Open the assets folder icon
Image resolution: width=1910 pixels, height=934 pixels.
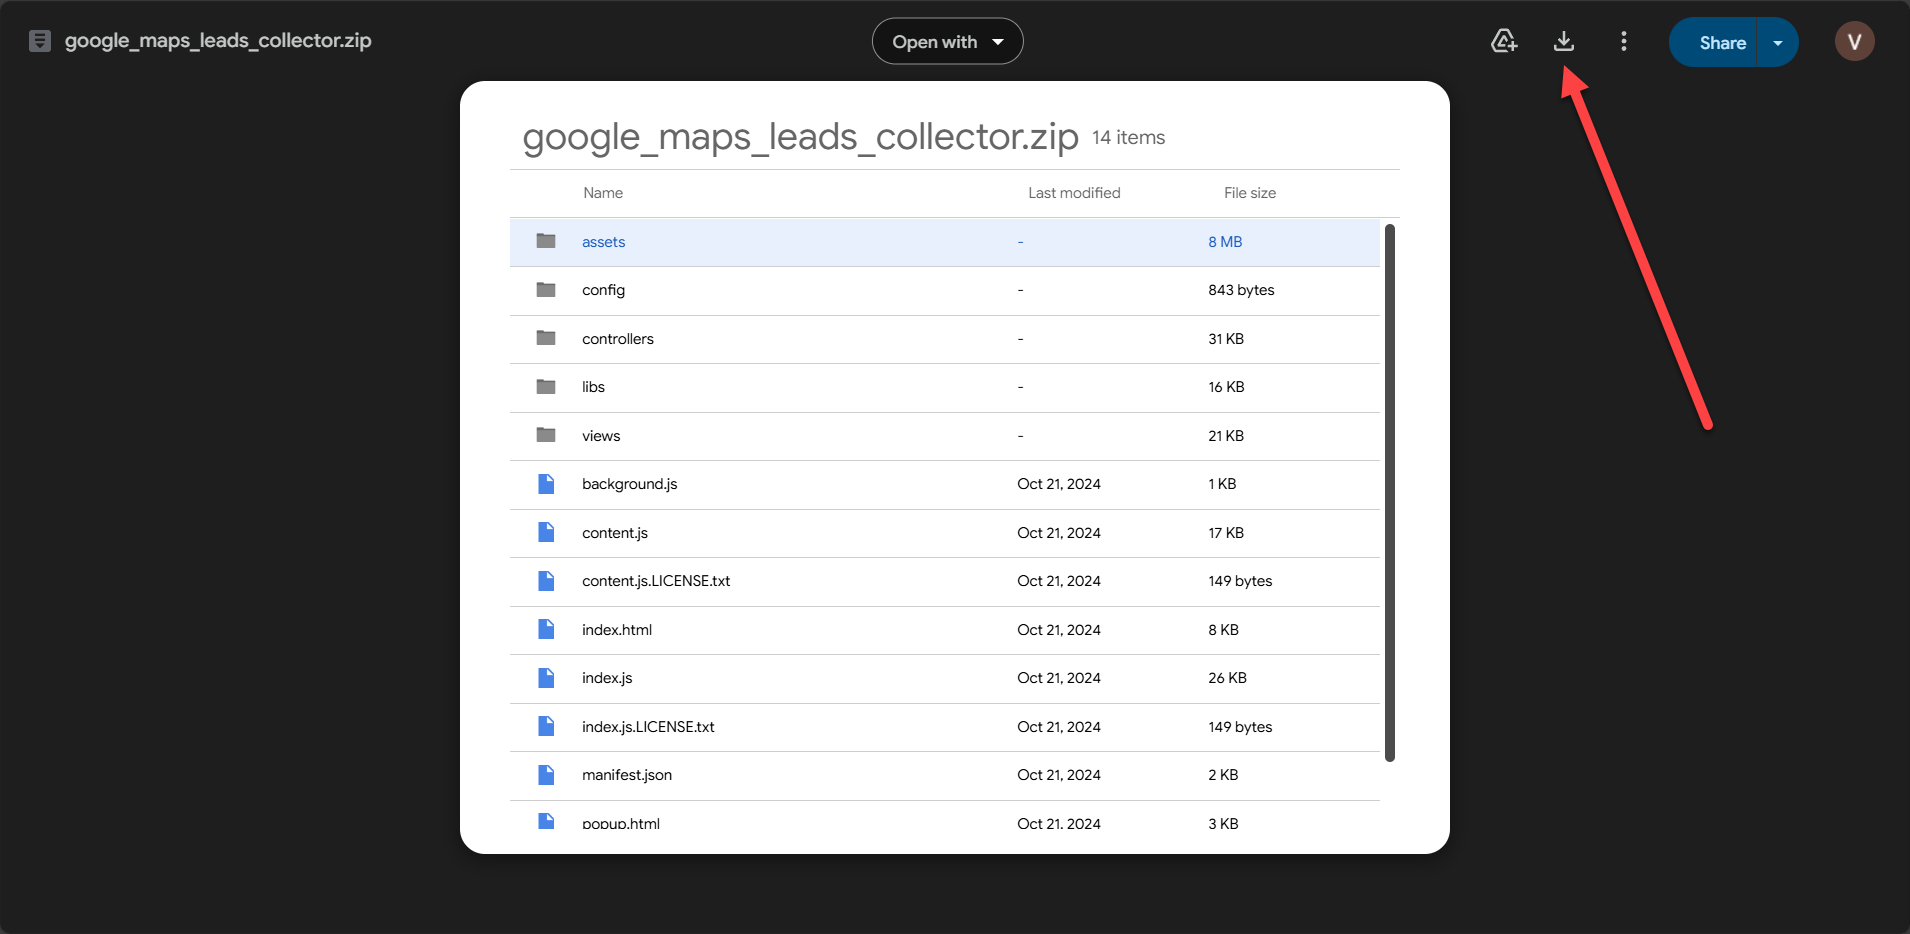tap(546, 241)
